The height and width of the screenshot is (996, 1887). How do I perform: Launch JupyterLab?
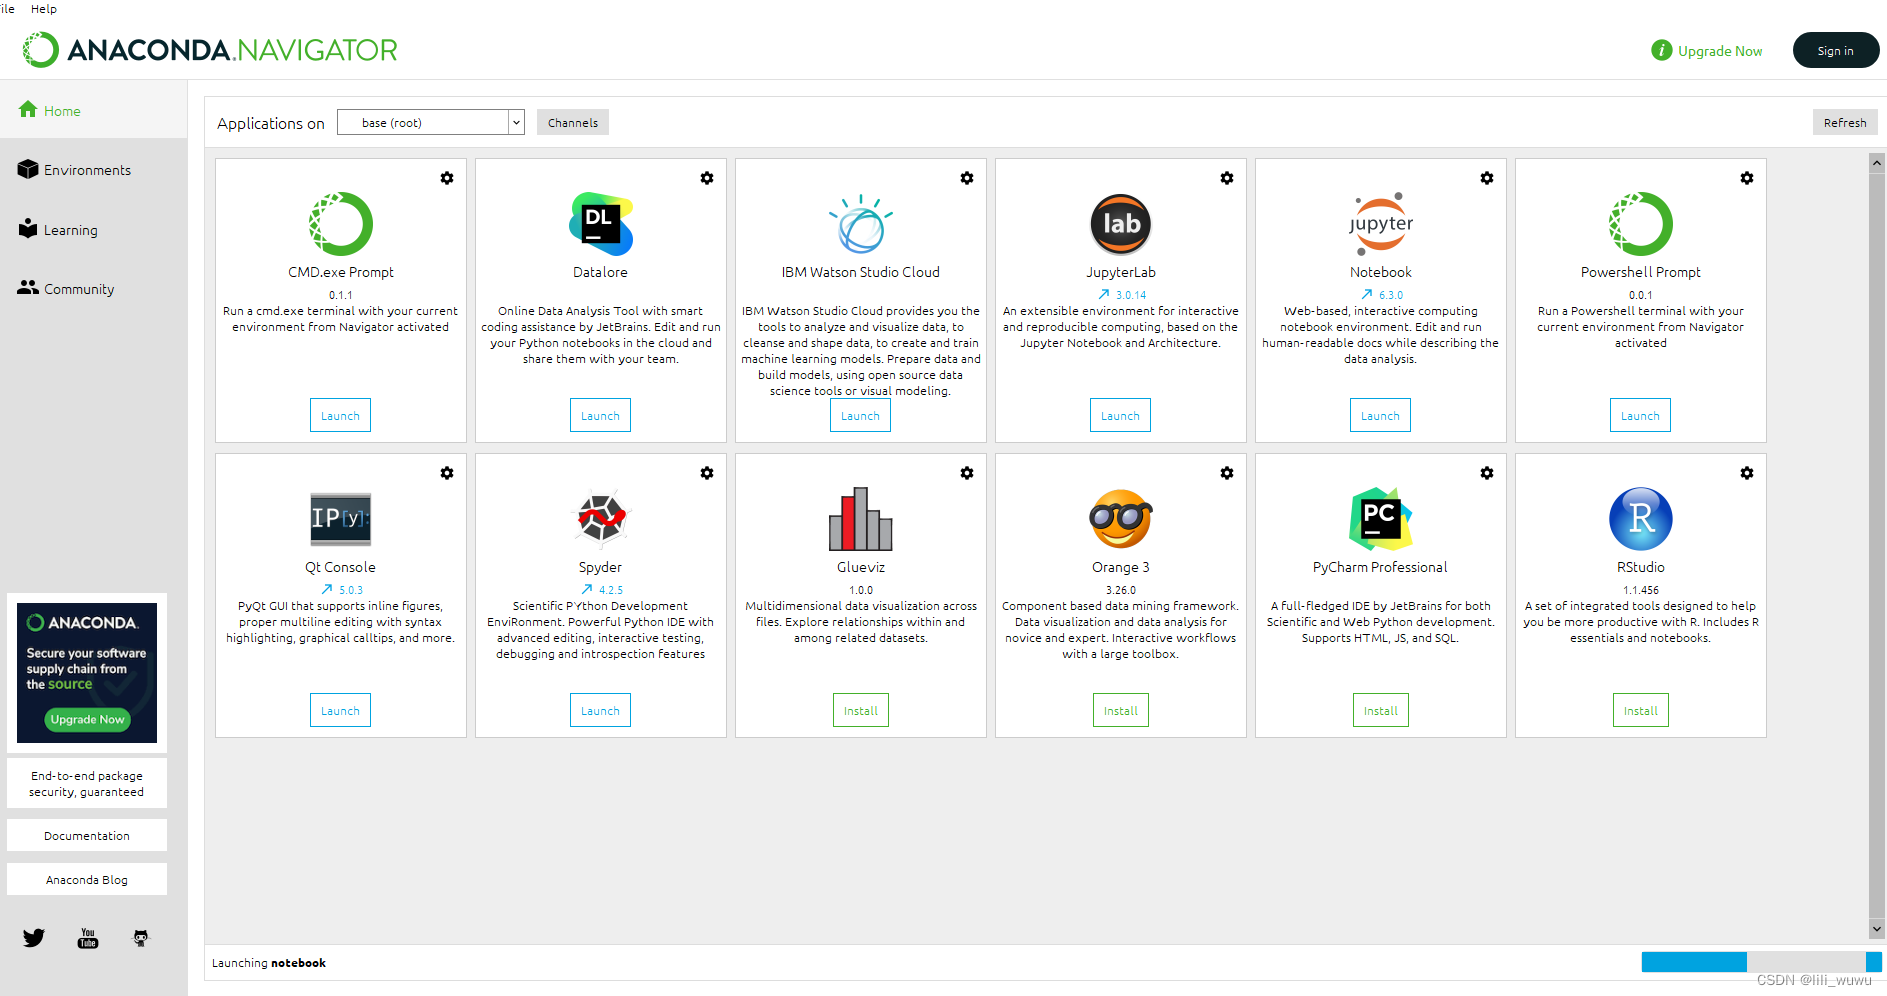point(1121,415)
